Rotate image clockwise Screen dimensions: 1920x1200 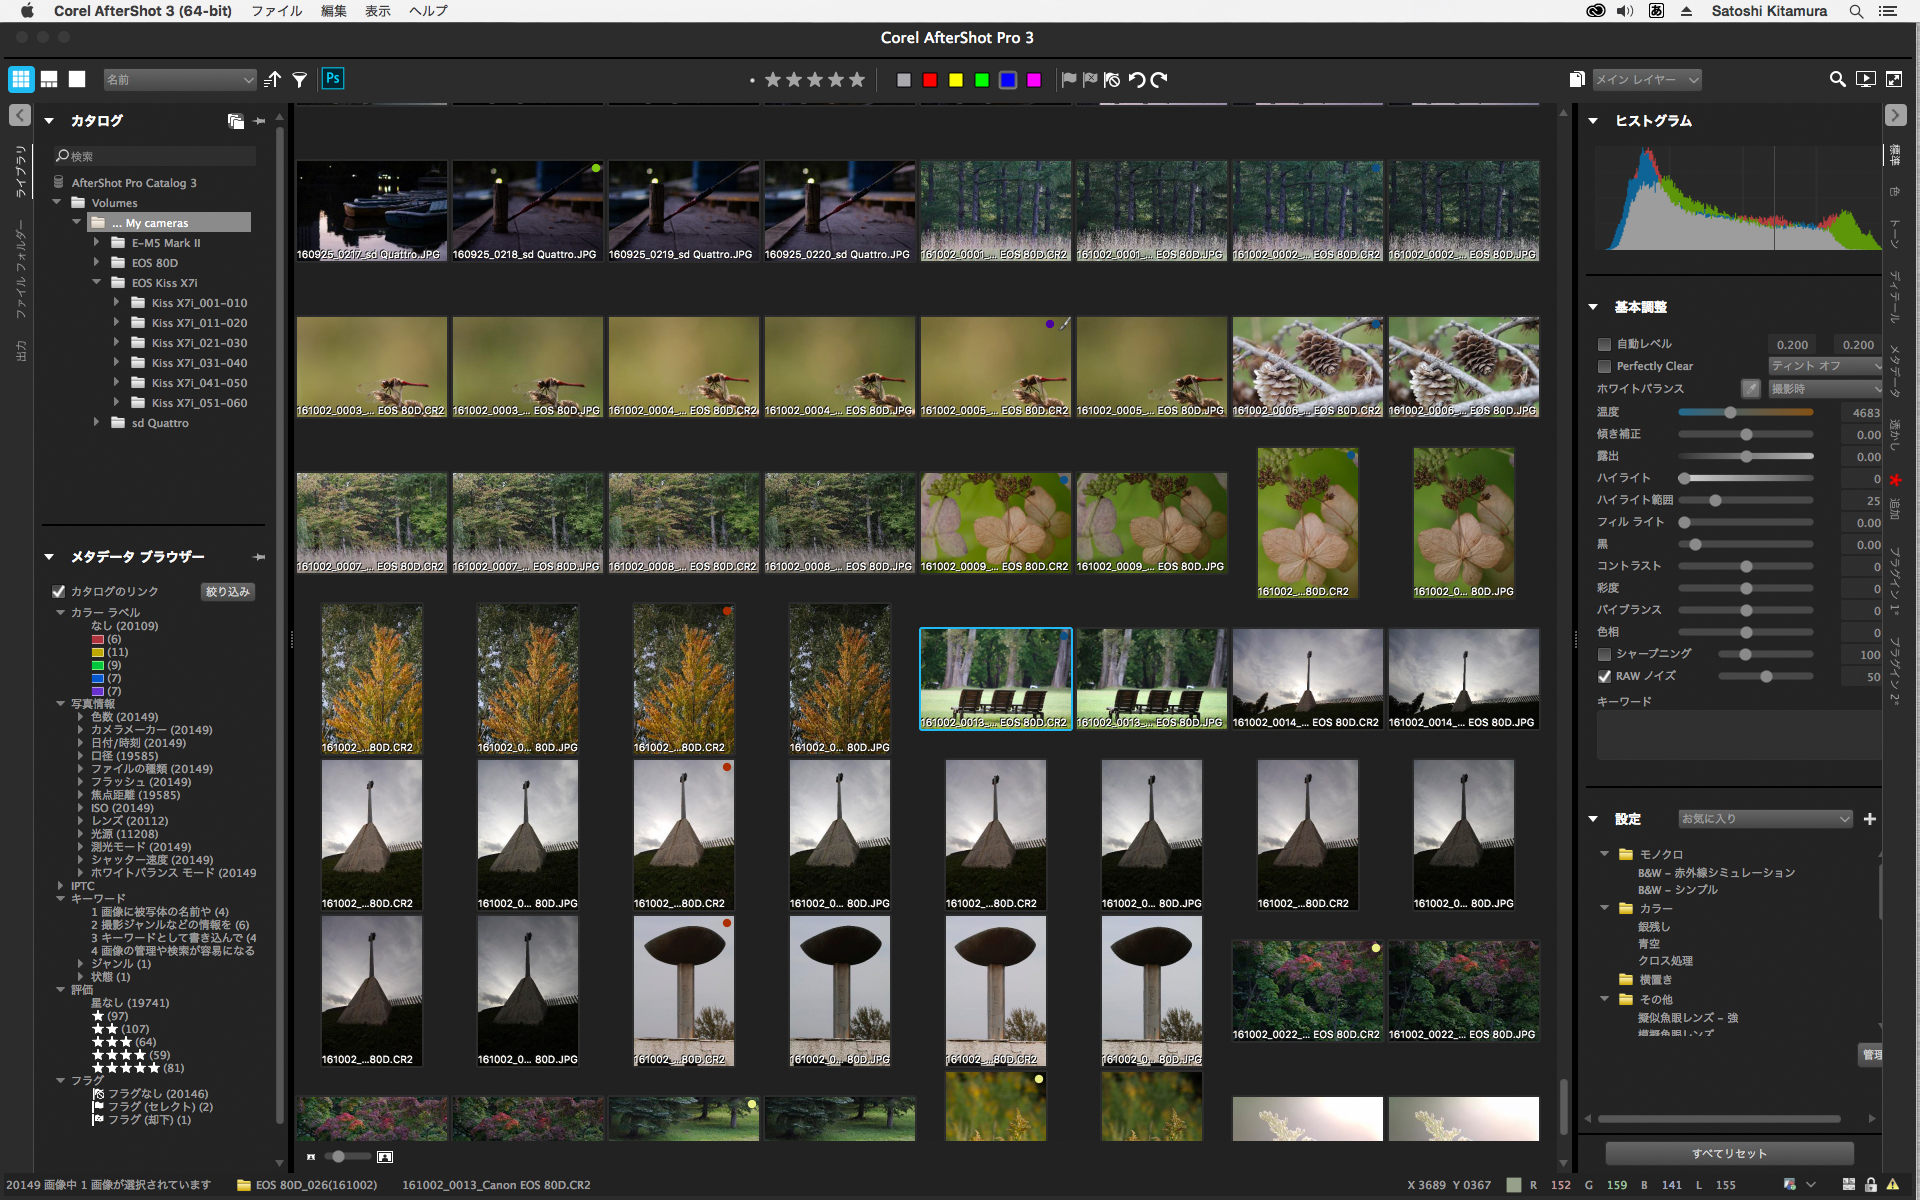tap(1159, 80)
